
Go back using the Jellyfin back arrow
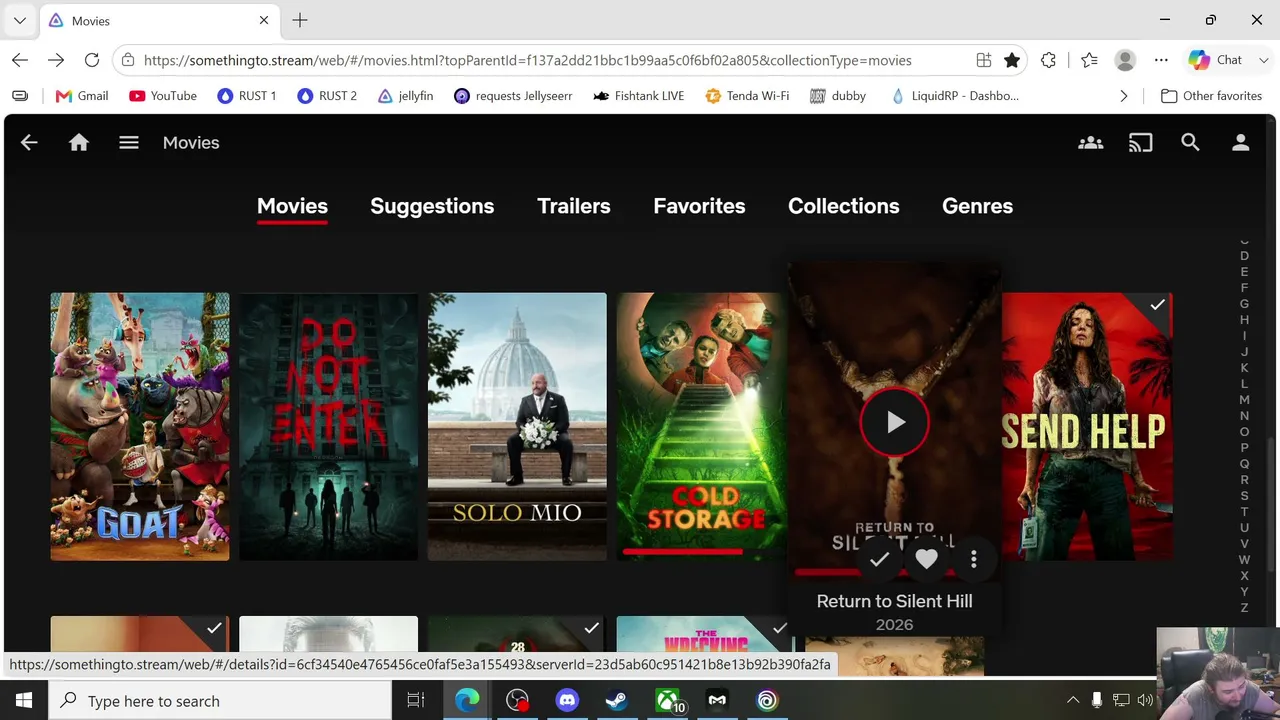[x=29, y=143]
